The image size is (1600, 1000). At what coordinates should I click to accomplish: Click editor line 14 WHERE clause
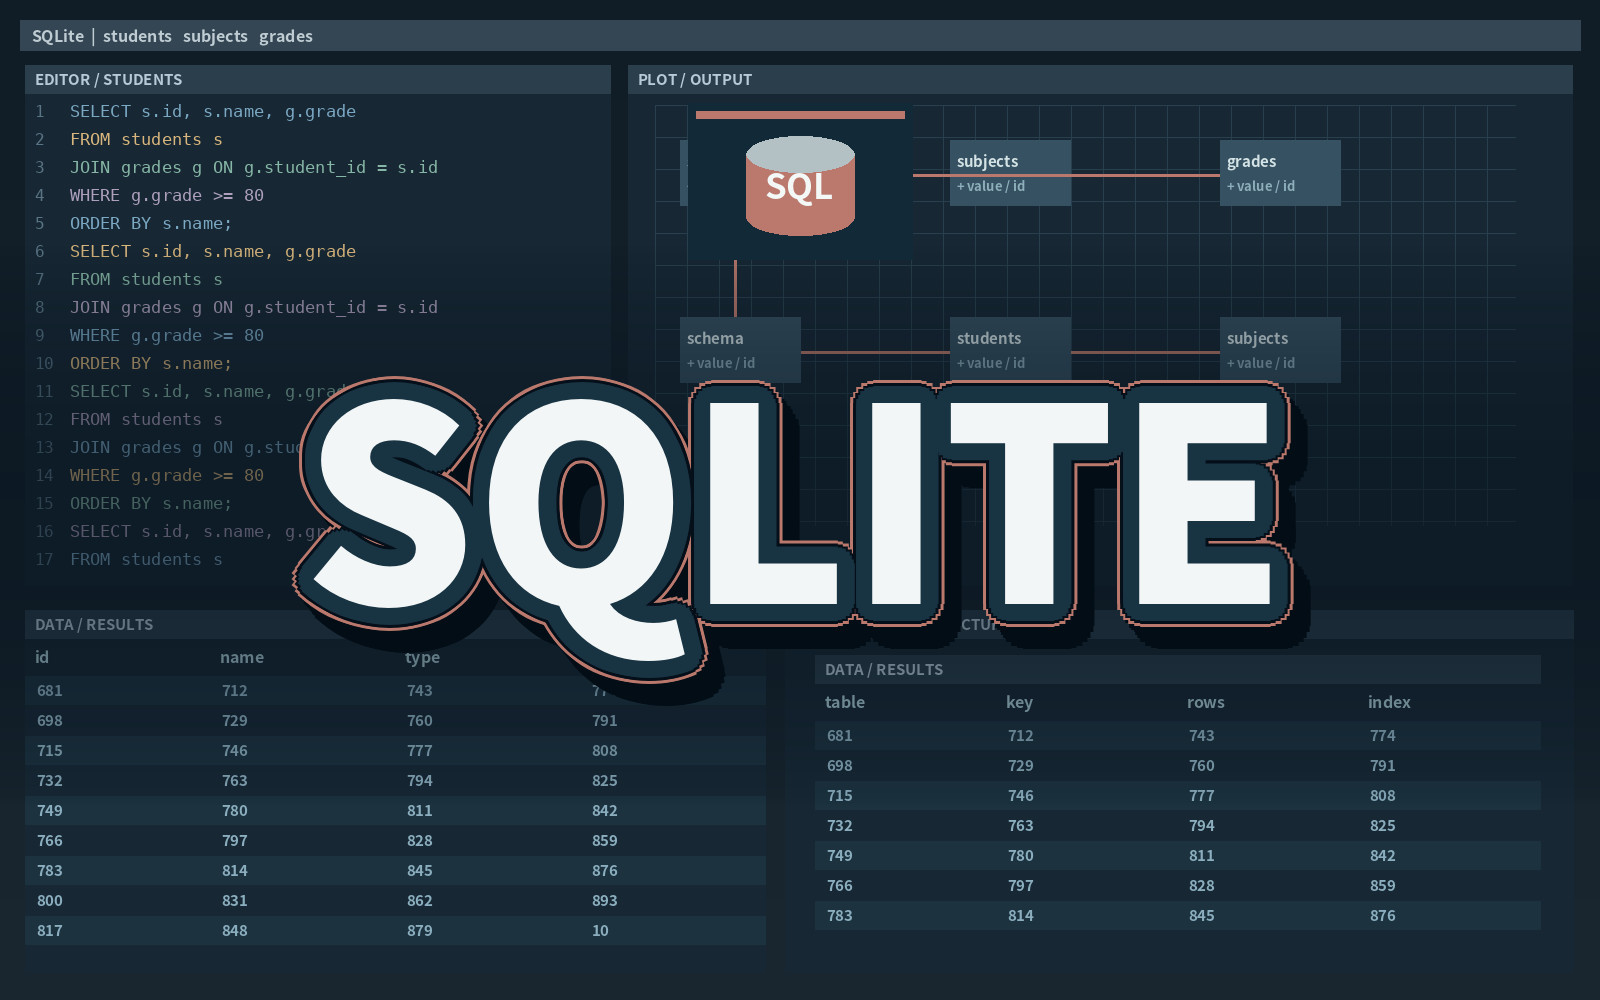(x=167, y=475)
